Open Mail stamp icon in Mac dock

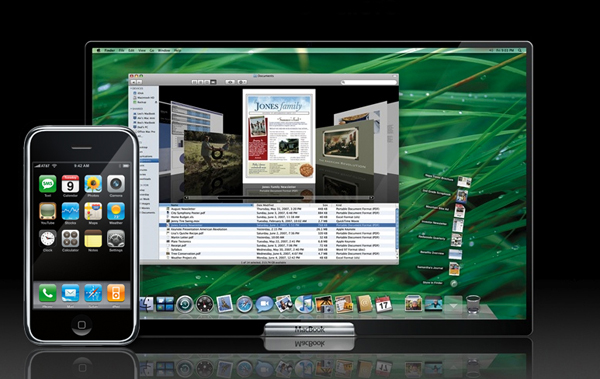pyautogui.click(x=224, y=304)
